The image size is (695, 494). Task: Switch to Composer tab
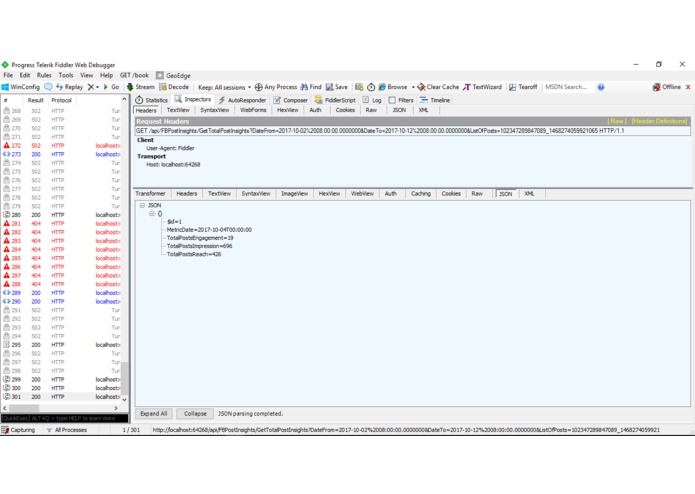[x=290, y=100]
